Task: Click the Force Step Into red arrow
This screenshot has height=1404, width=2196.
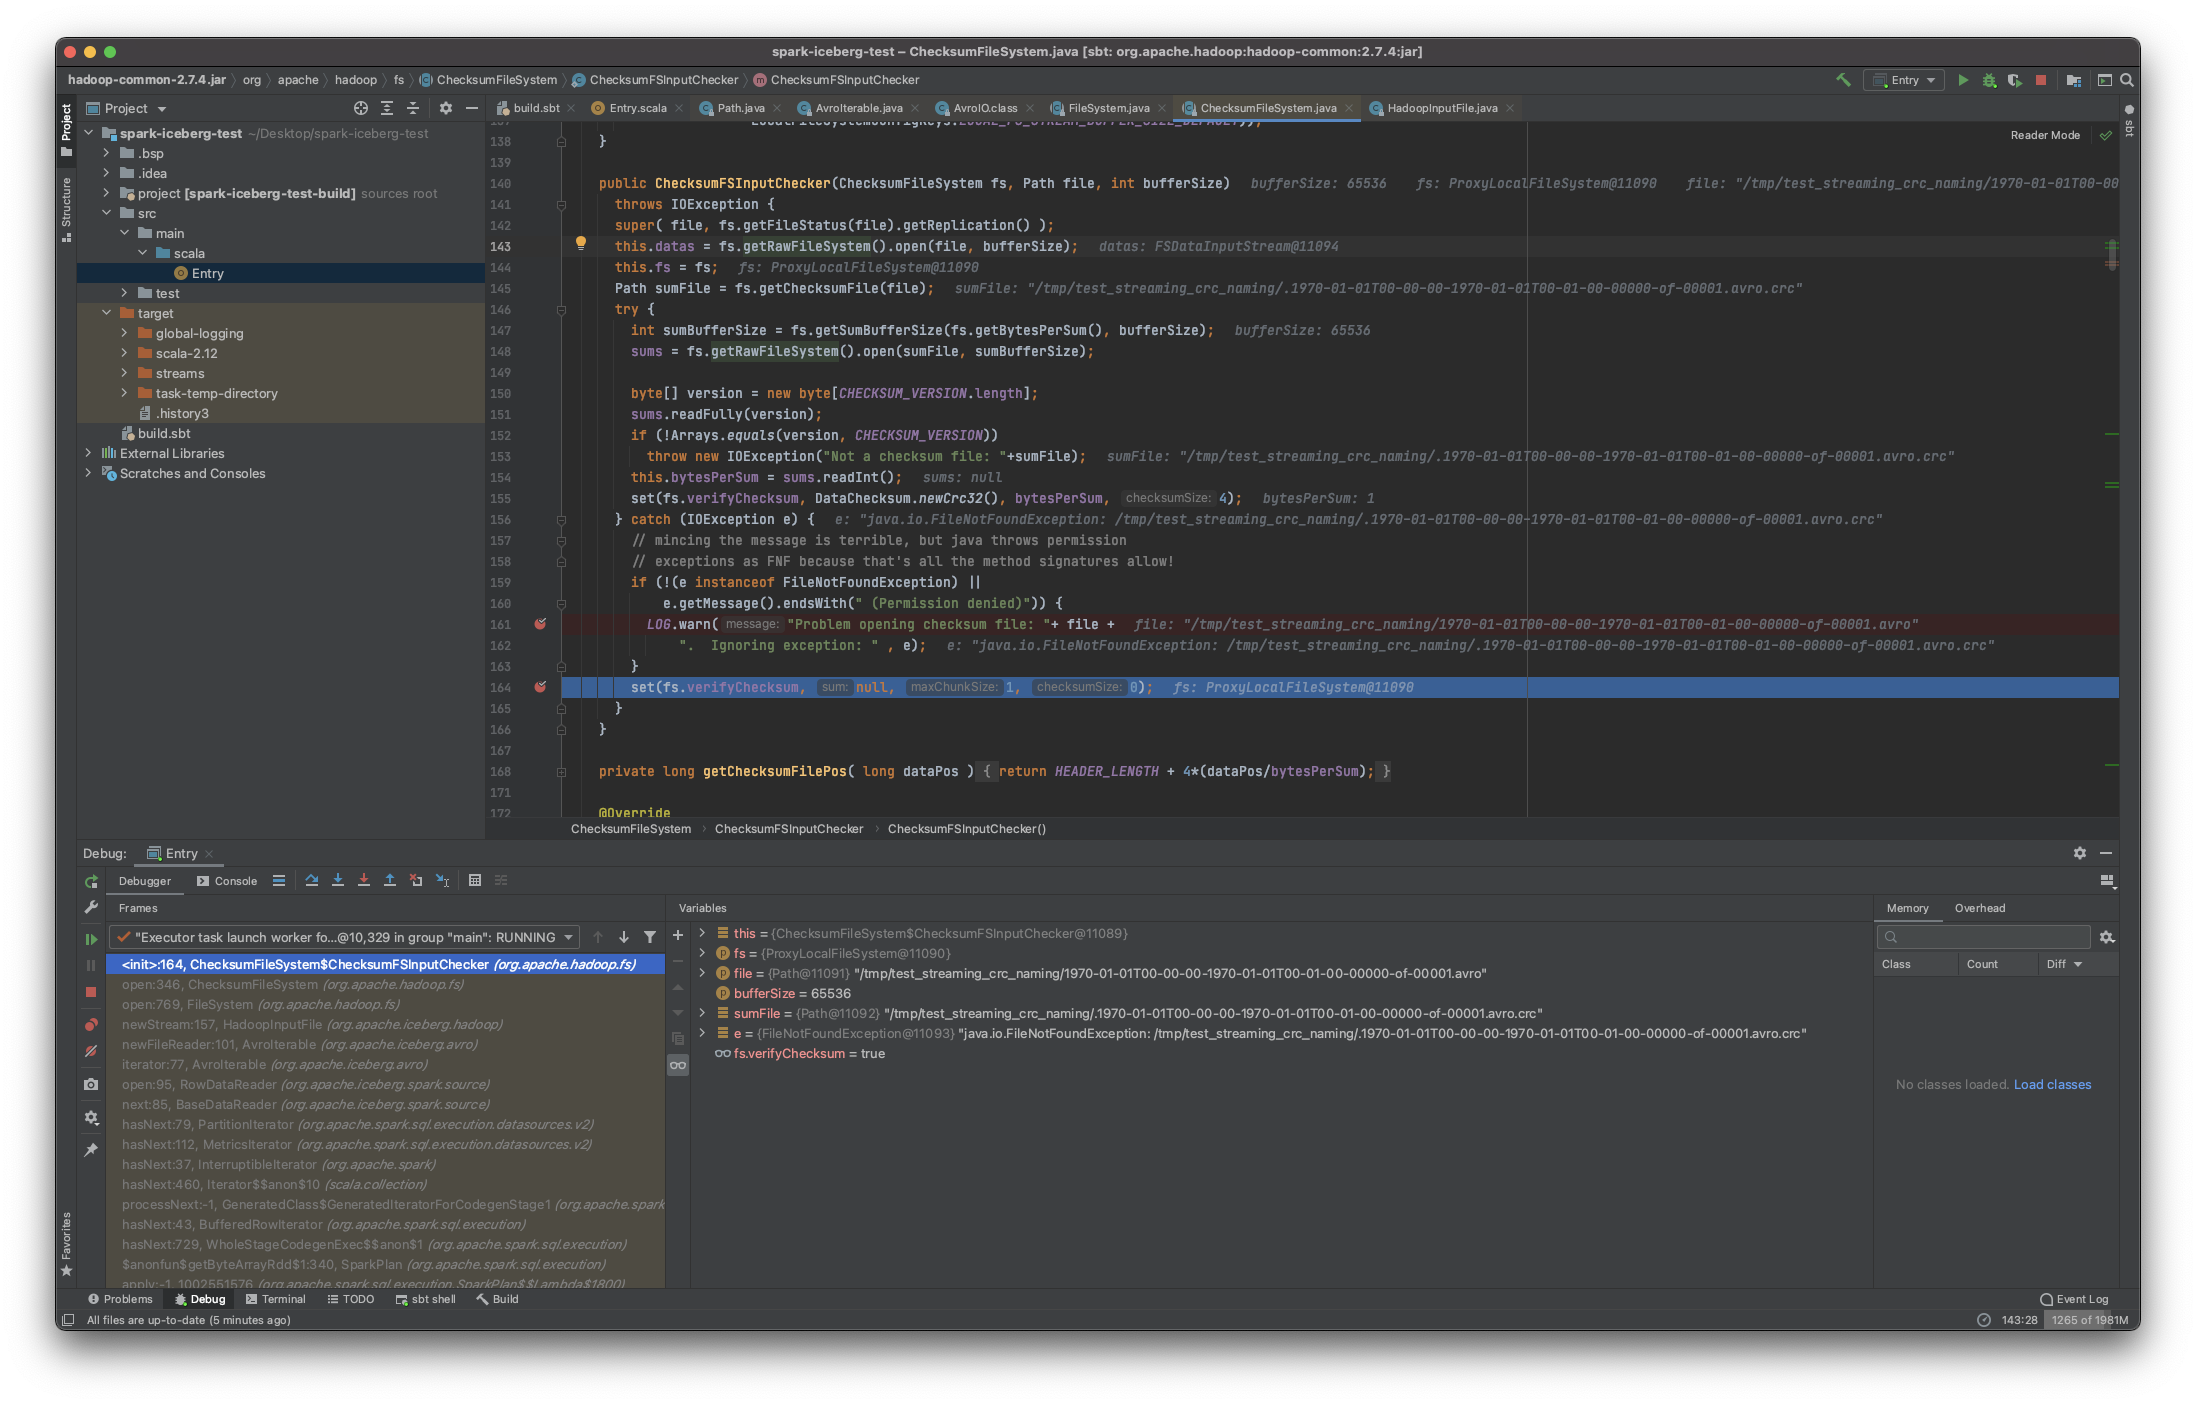Action: [x=364, y=880]
